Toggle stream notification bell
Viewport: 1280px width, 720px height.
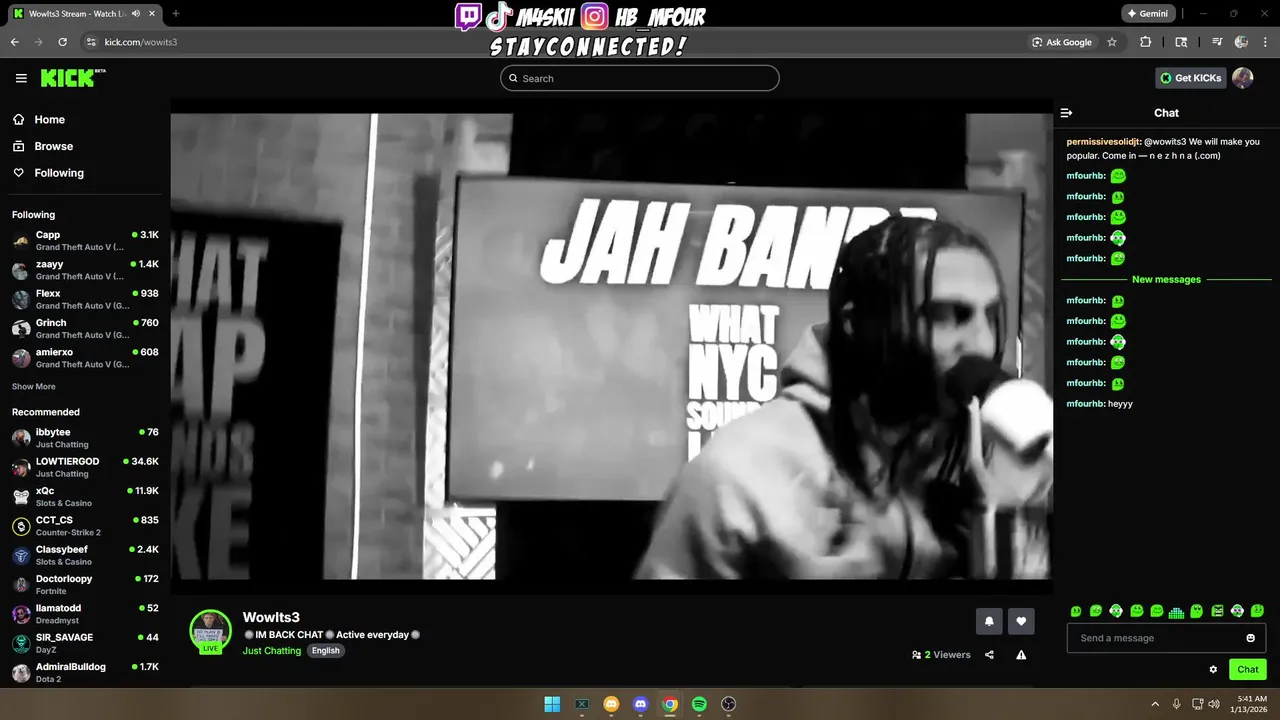(x=989, y=621)
